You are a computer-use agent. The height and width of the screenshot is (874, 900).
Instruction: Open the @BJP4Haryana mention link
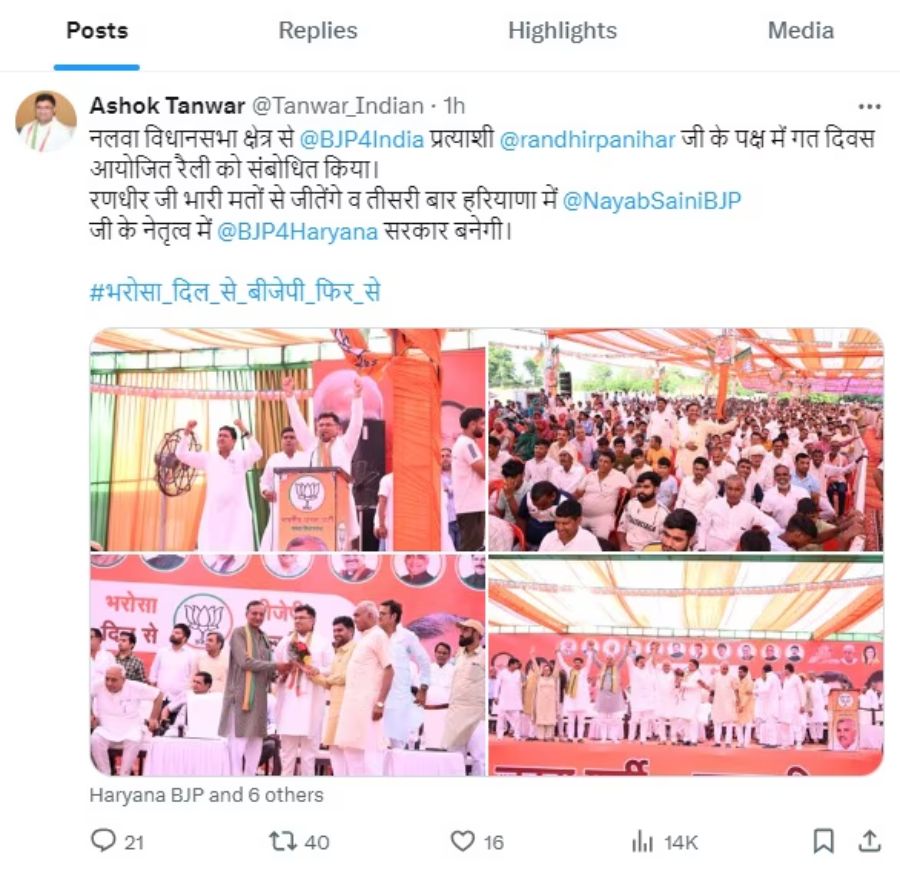pyautogui.click(x=297, y=231)
